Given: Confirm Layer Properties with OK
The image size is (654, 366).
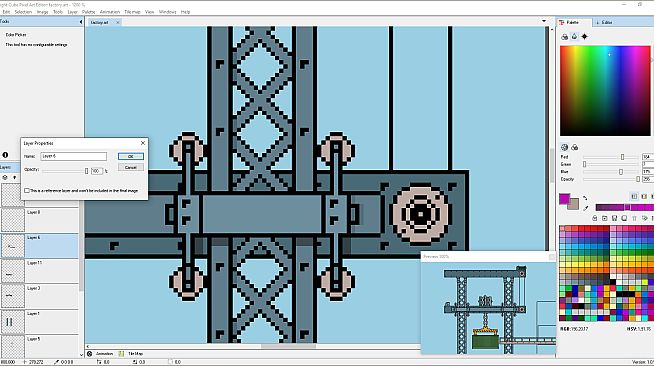Looking at the screenshot, I should click(131, 156).
